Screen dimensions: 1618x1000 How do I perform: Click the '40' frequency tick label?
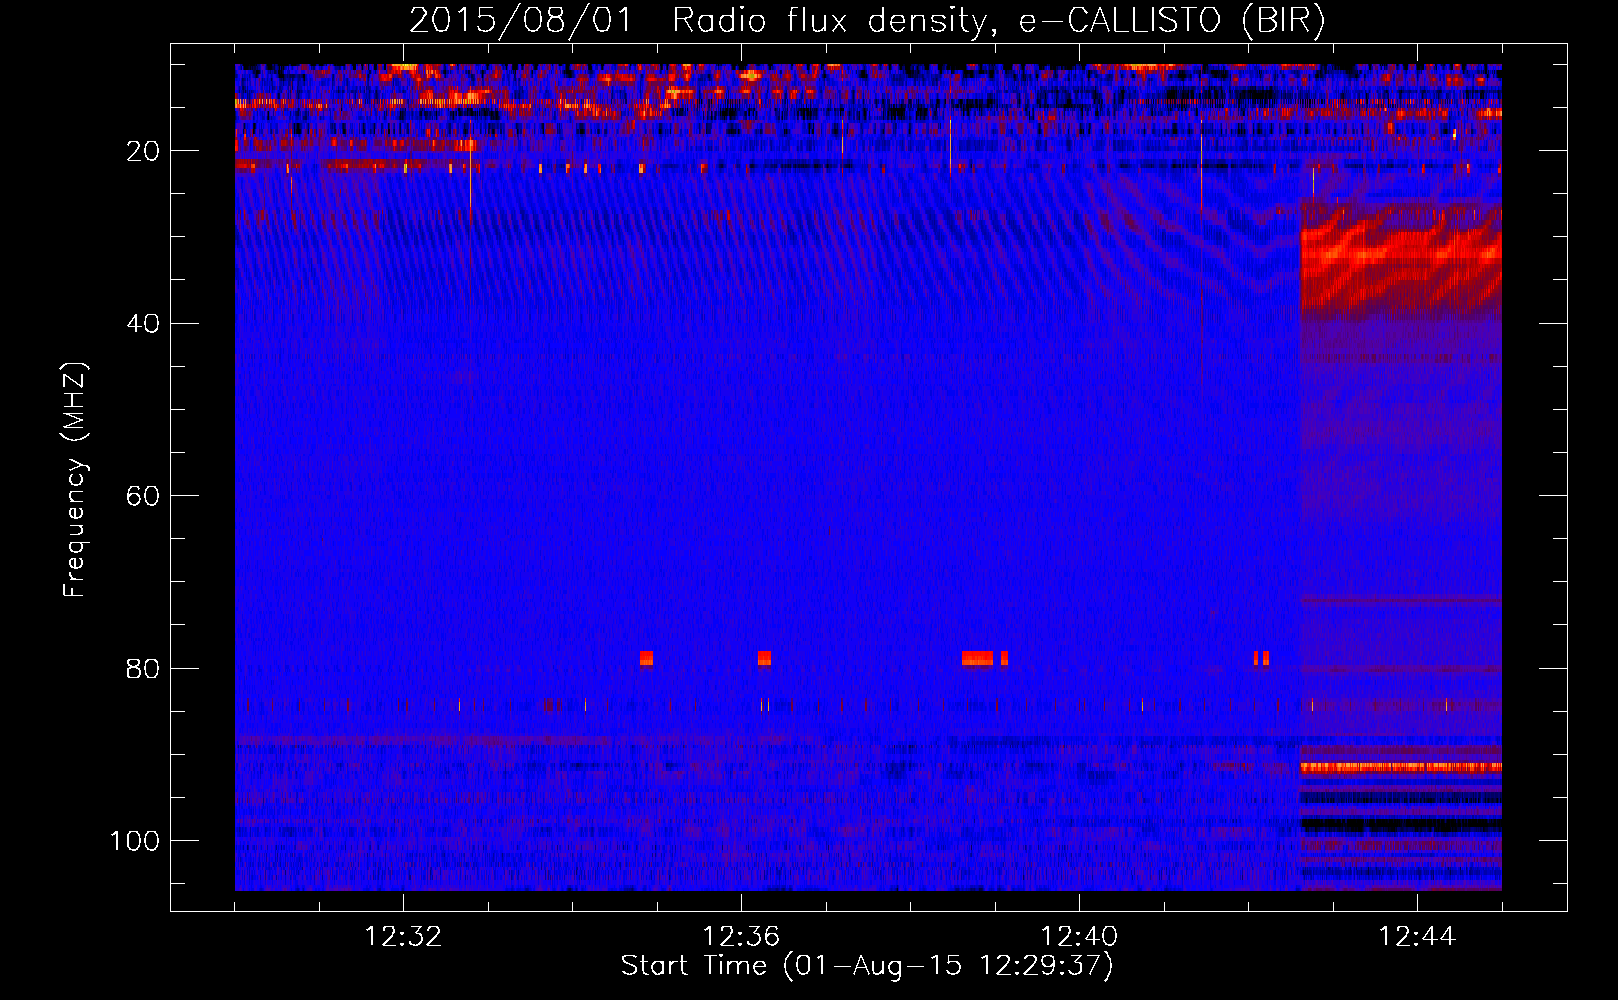[x=143, y=324]
